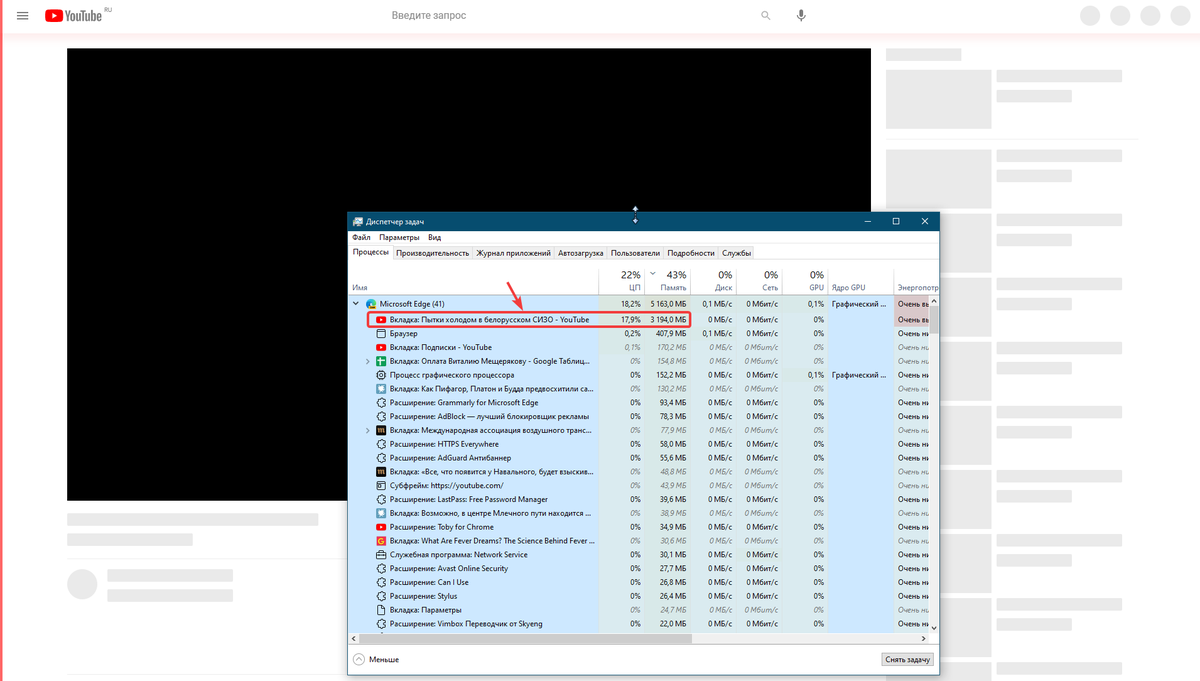The image size is (1200, 681).
Task: Click puzzle icon of LastPass extension
Action: (381, 499)
